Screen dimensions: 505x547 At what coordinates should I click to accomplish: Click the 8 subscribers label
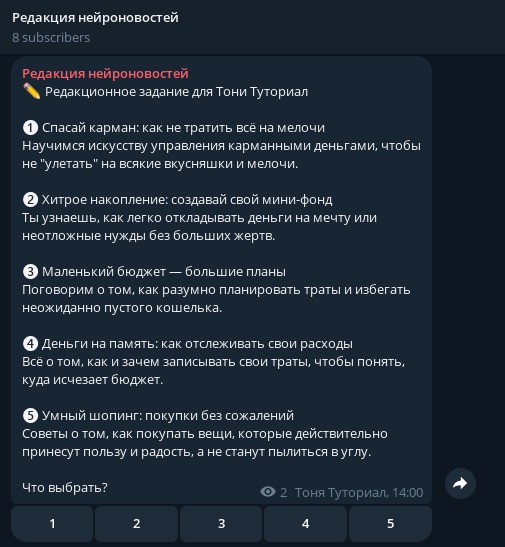pos(51,38)
